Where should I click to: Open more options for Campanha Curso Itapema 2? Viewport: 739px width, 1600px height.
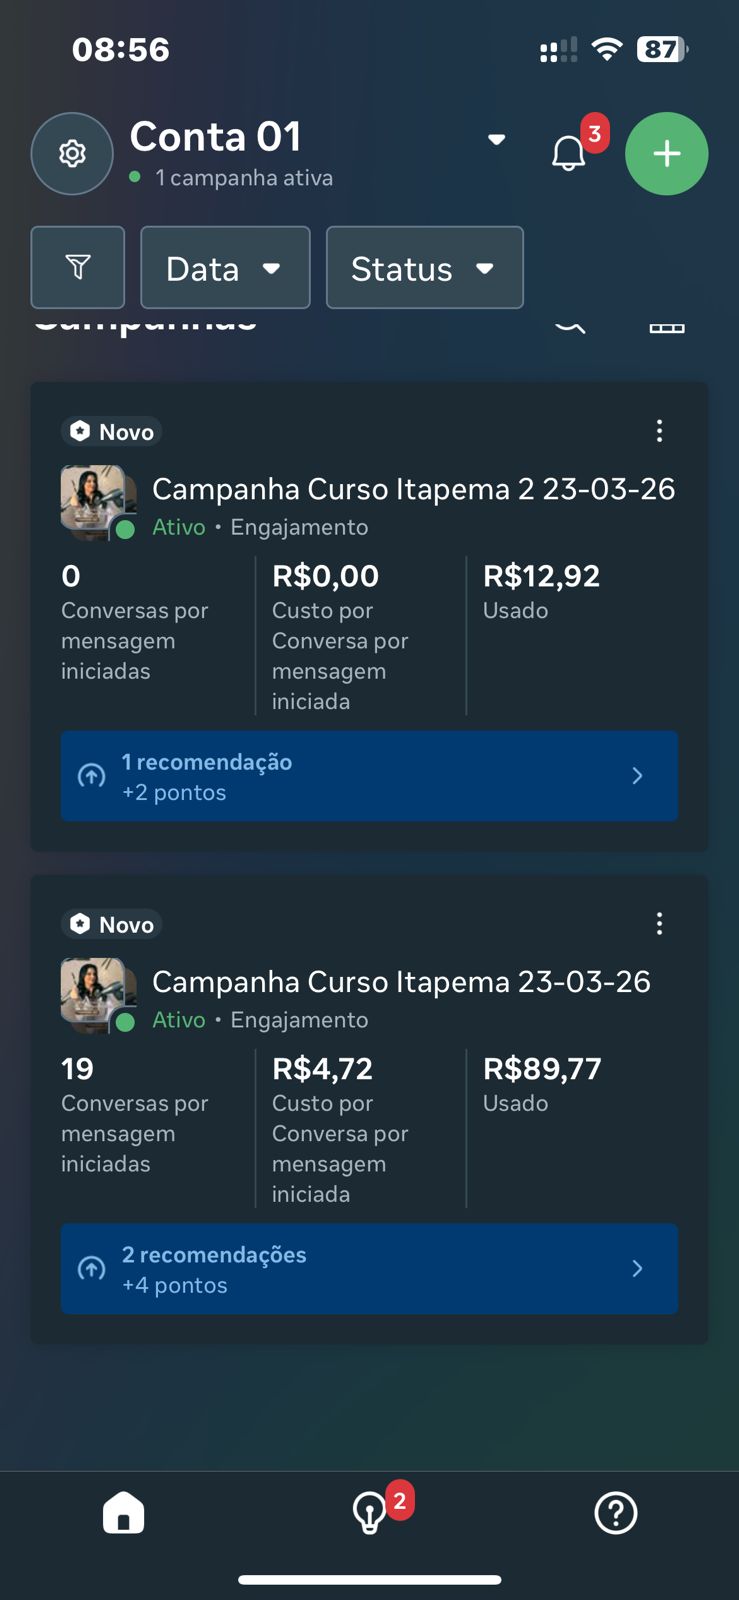tap(659, 431)
